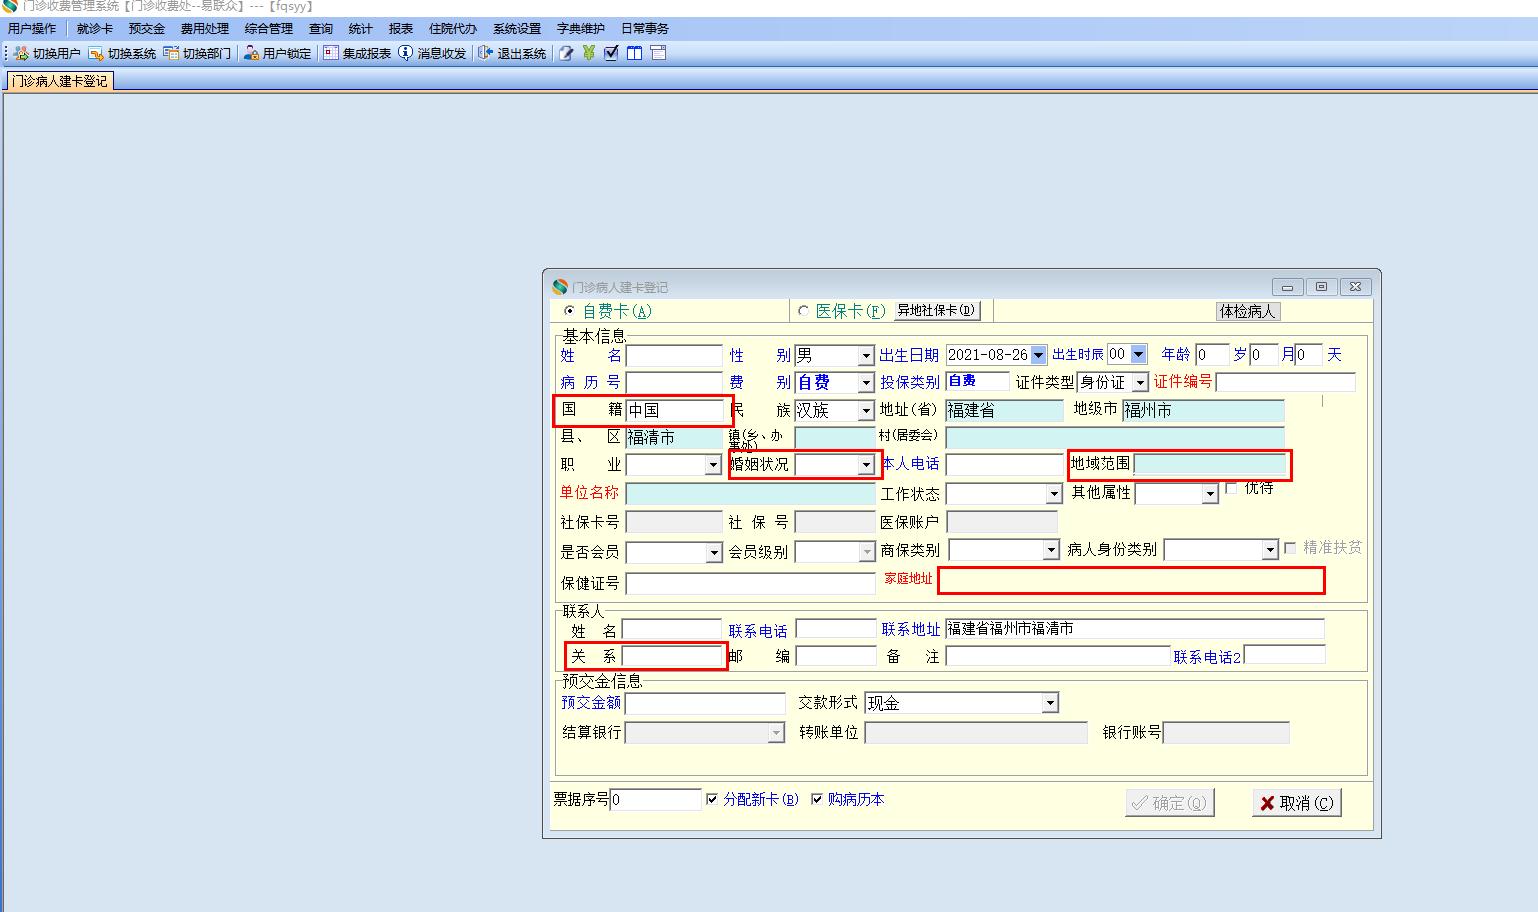This screenshot has width=1538, height=912.
Task: Click the checked box toolbar icon
Action: coord(612,53)
